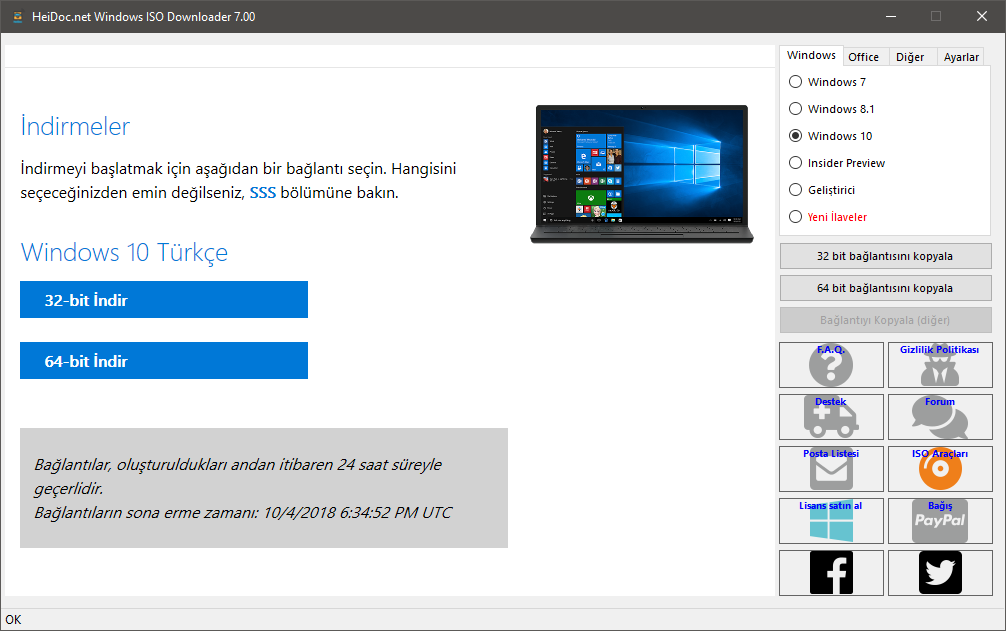
Task: Switch to the Windows tab
Action: [x=811, y=55]
